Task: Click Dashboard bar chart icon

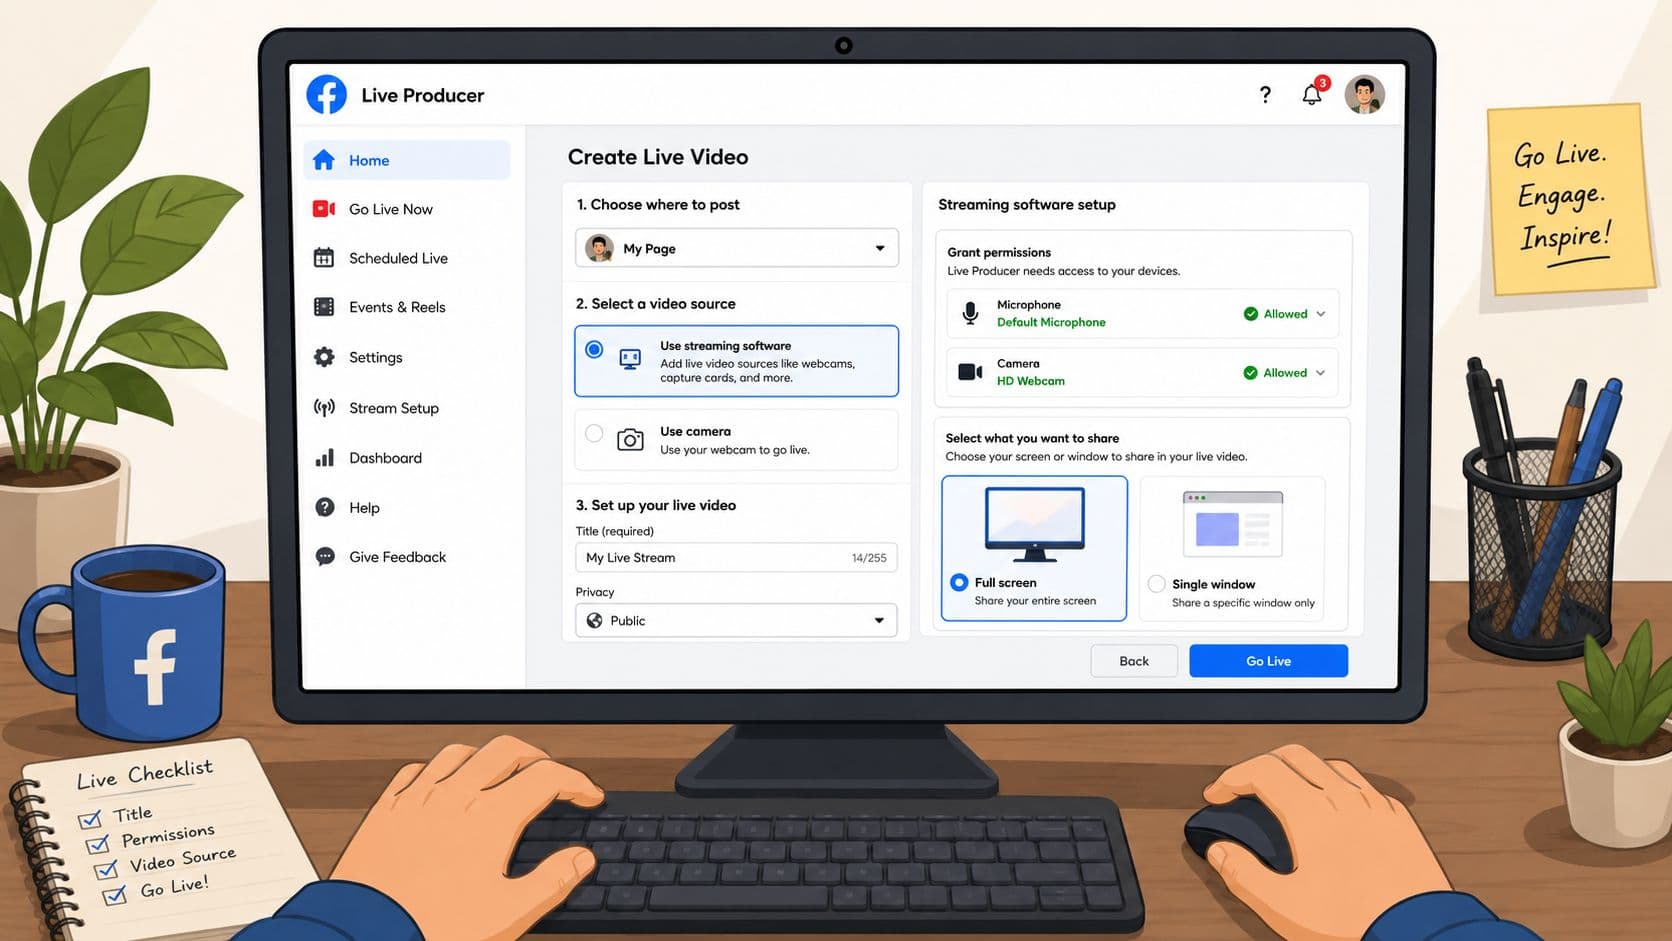Action: pyautogui.click(x=324, y=458)
